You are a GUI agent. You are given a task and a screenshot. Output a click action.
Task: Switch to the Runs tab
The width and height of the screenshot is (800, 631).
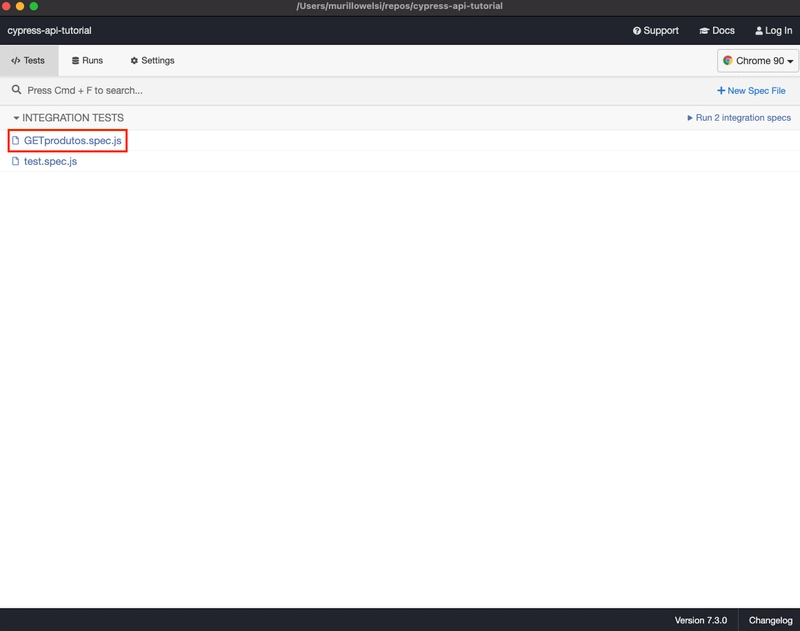pyautogui.click(x=87, y=61)
